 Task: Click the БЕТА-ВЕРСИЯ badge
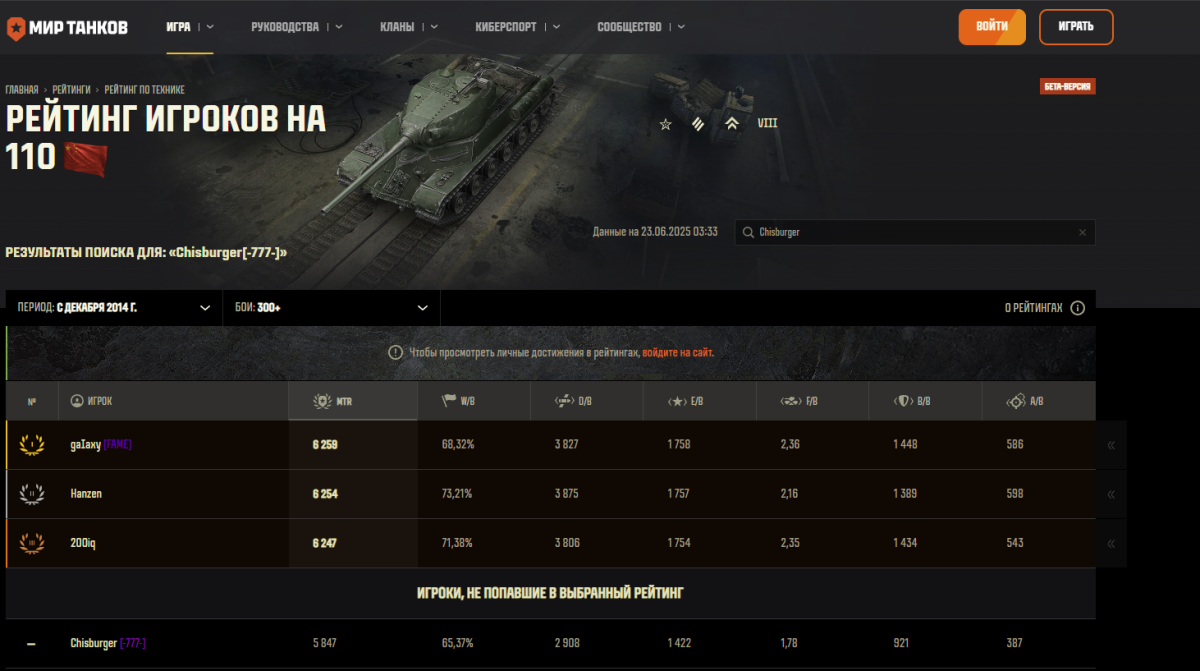pos(1068,87)
